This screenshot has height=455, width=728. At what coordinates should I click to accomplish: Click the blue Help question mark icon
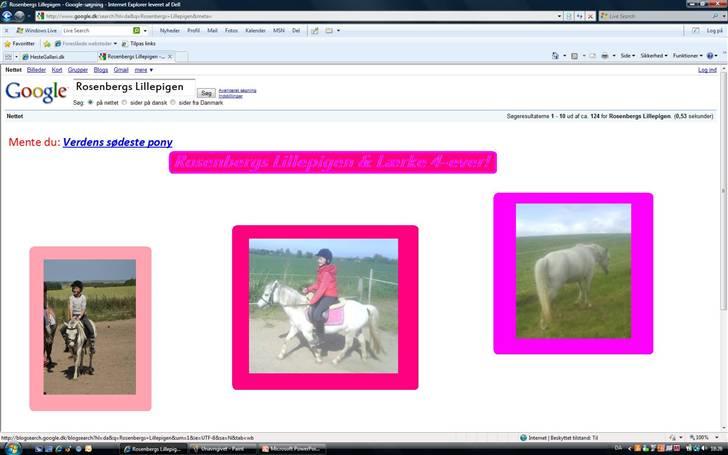pos(710,56)
